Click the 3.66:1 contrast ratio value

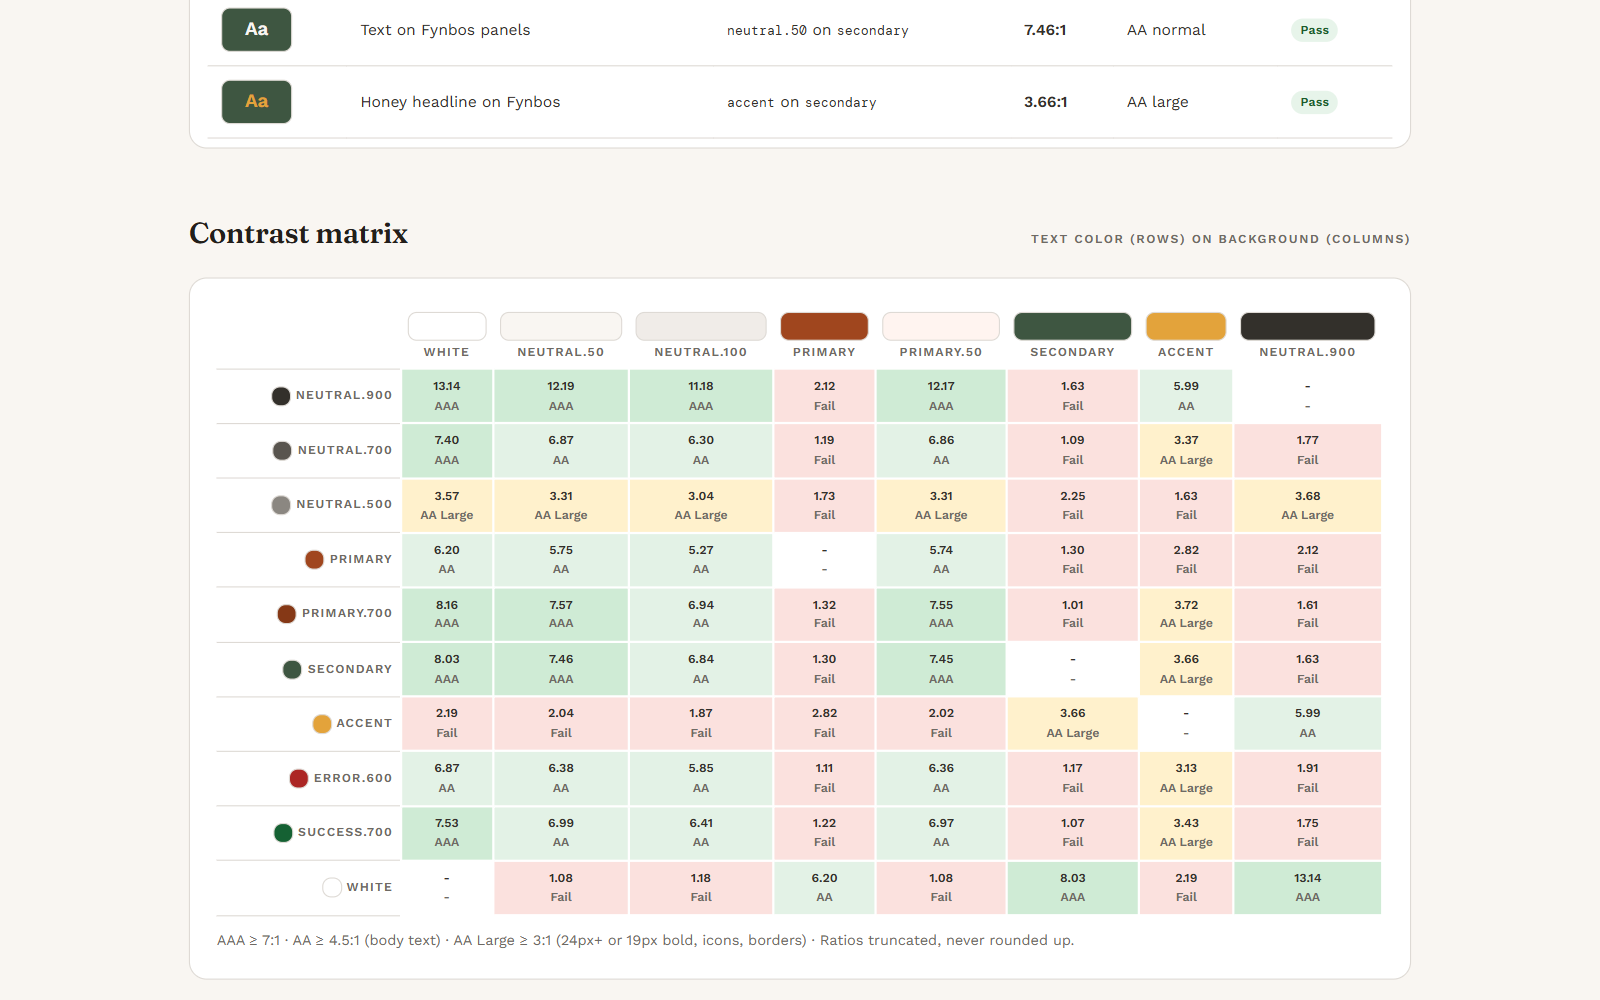[1045, 102]
